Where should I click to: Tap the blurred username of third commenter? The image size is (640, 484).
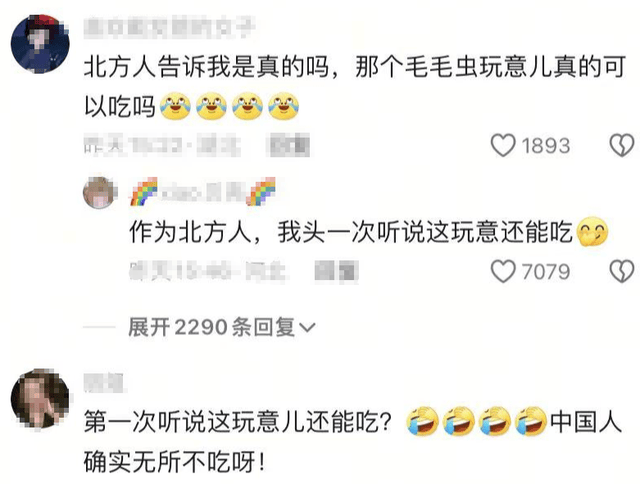[104, 383]
